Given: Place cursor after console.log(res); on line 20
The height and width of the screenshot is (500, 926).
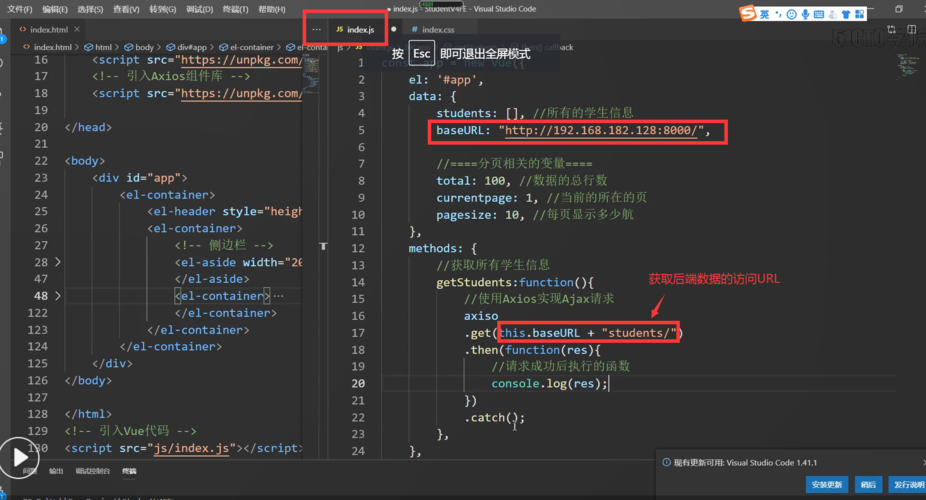Looking at the screenshot, I should click(609, 383).
